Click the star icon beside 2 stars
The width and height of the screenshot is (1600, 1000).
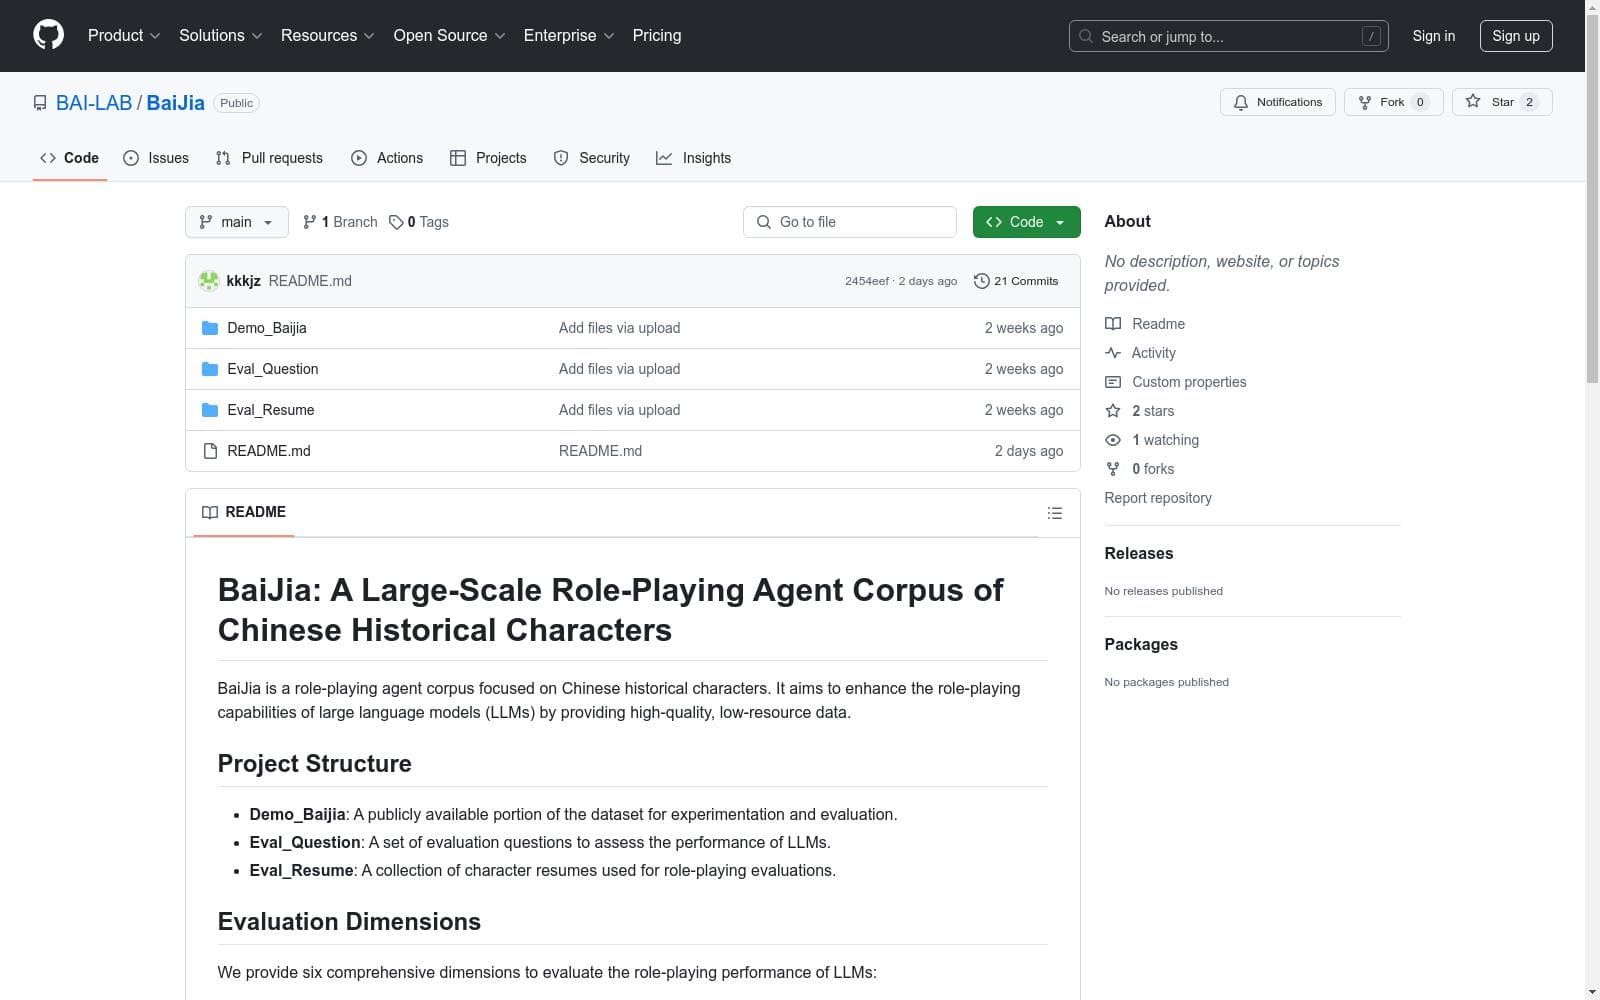pos(1113,411)
